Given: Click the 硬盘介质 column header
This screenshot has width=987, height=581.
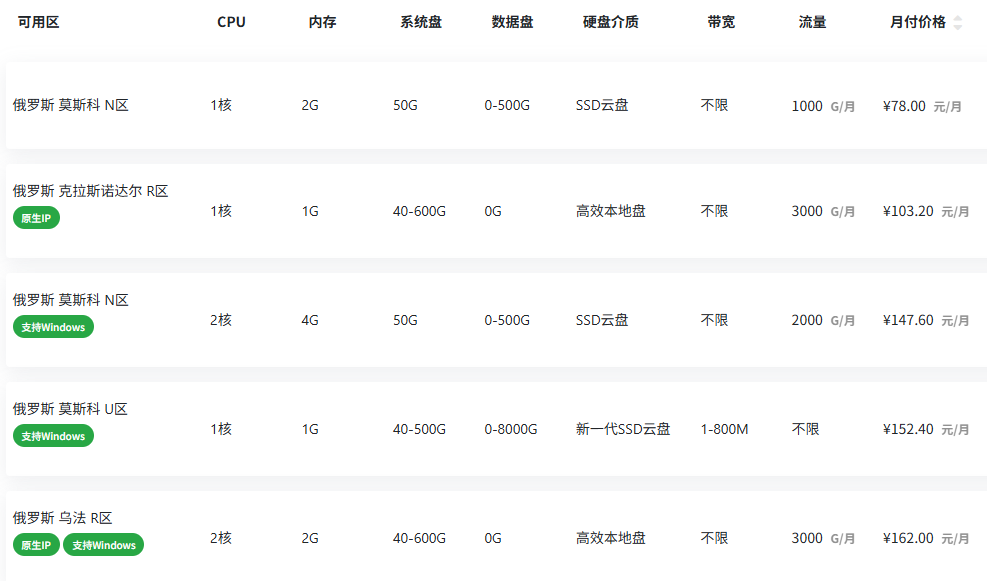Looking at the screenshot, I should [610, 22].
